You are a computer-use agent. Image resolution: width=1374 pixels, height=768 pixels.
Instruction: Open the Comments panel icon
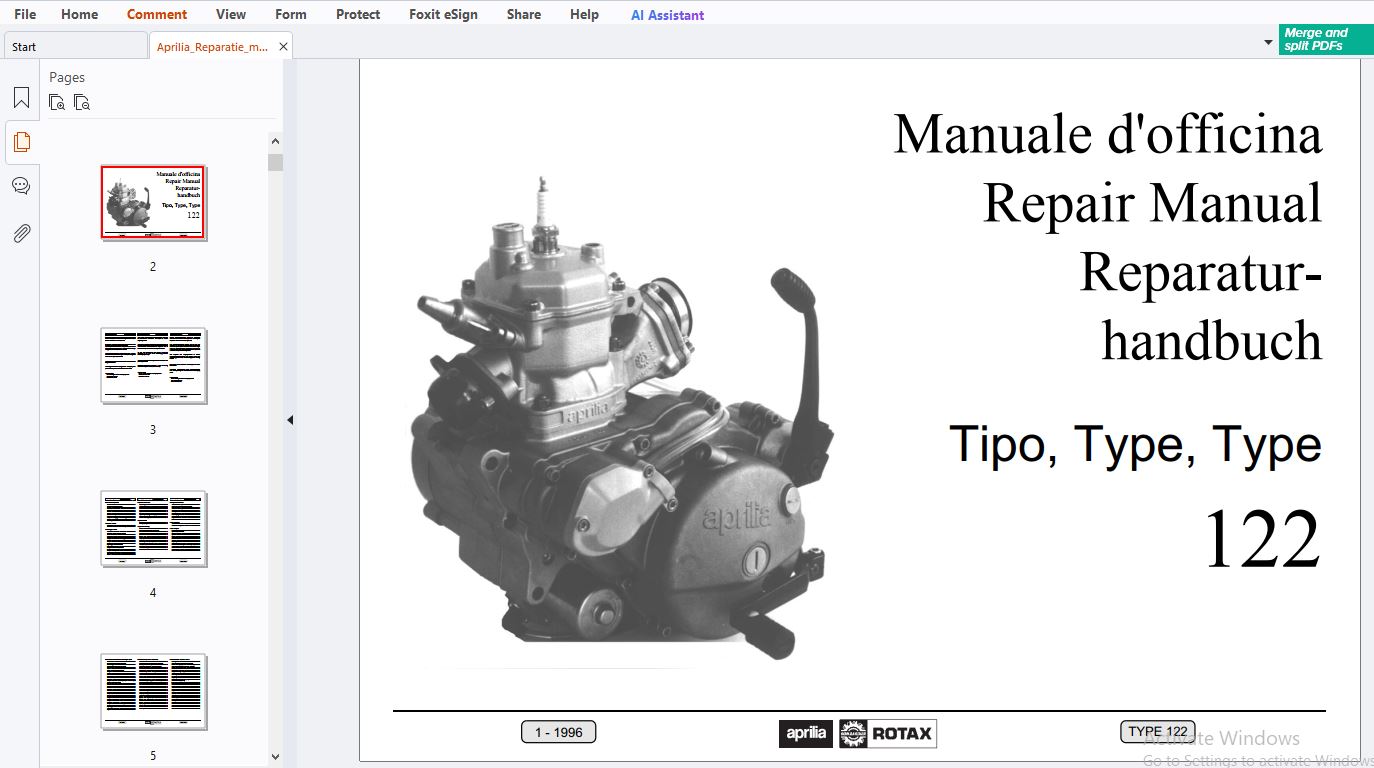[x=21, y=186]
